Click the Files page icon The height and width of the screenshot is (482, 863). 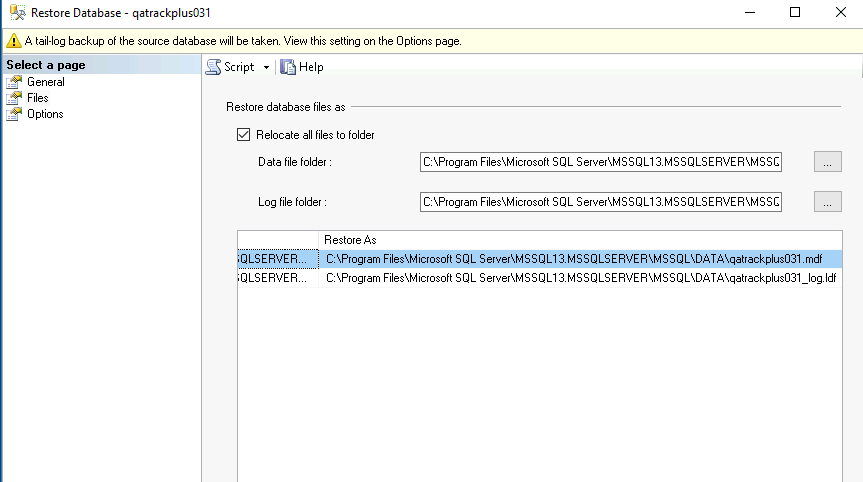(x=14, y=98)
